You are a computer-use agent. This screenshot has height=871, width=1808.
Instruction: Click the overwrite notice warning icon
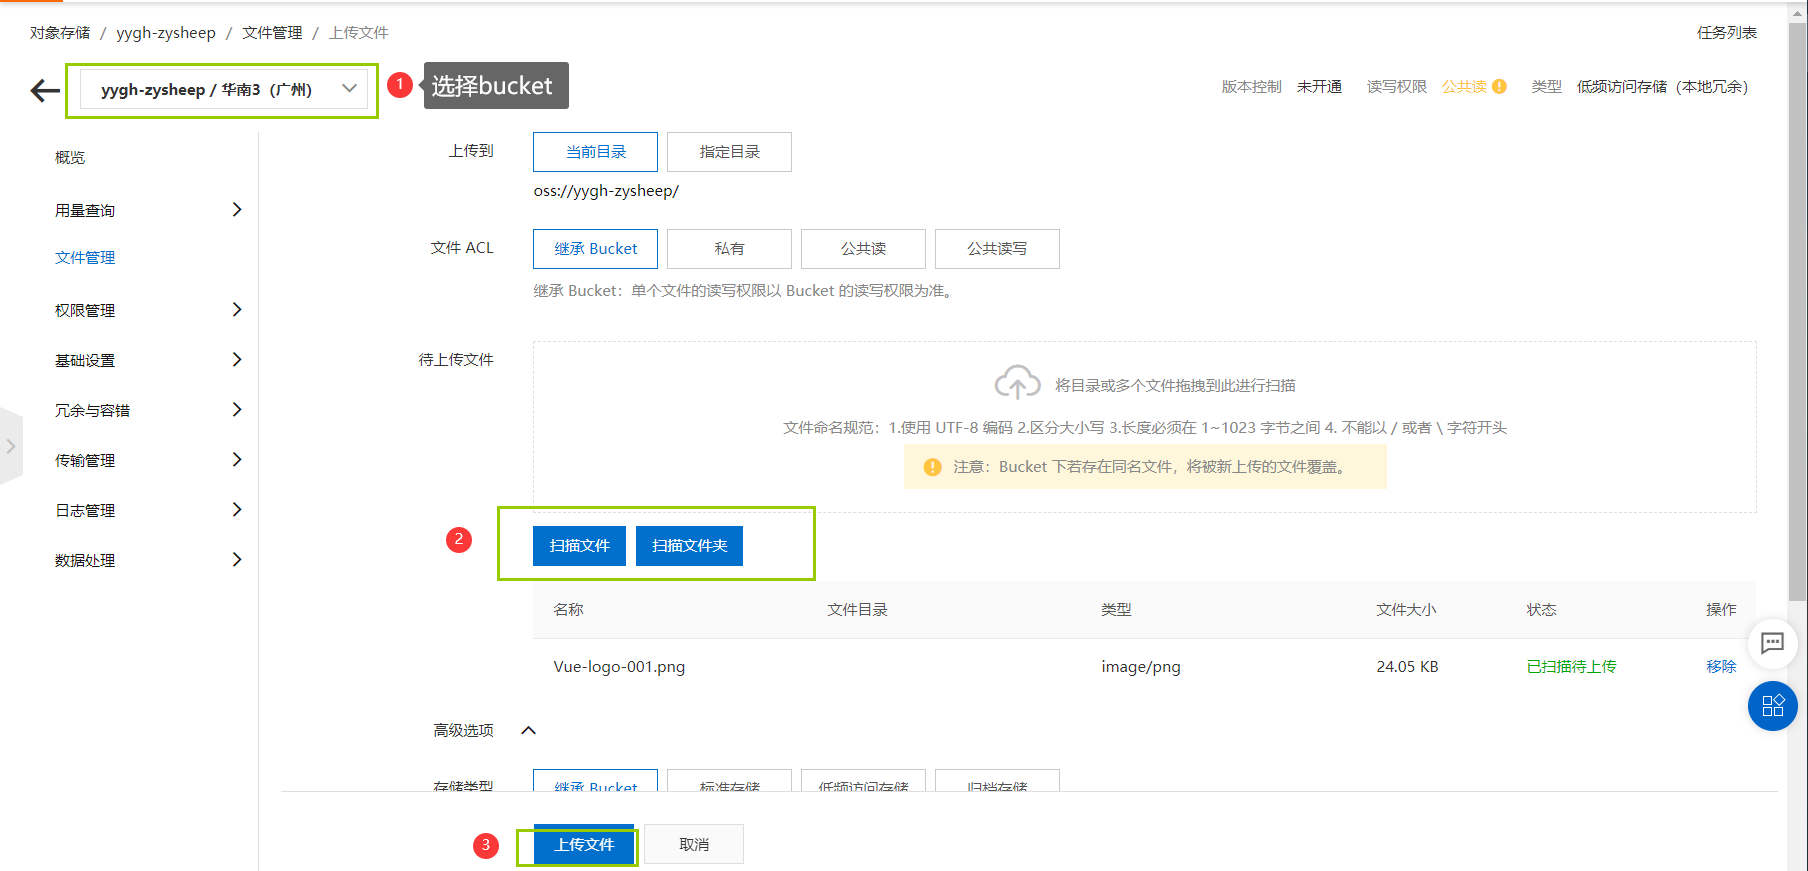point(932,467)
